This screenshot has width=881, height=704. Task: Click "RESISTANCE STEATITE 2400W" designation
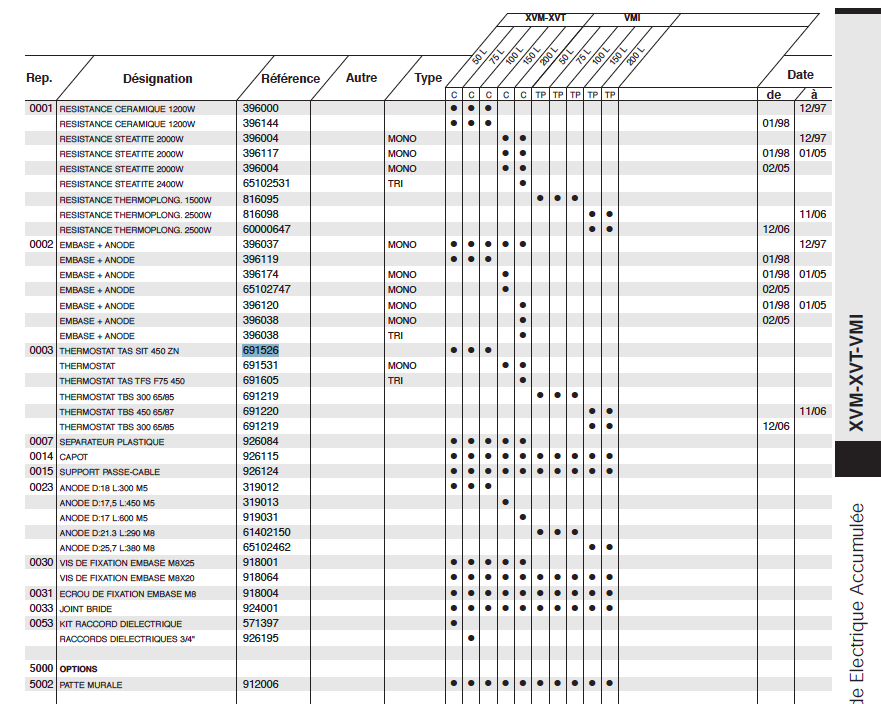[121, 184]
